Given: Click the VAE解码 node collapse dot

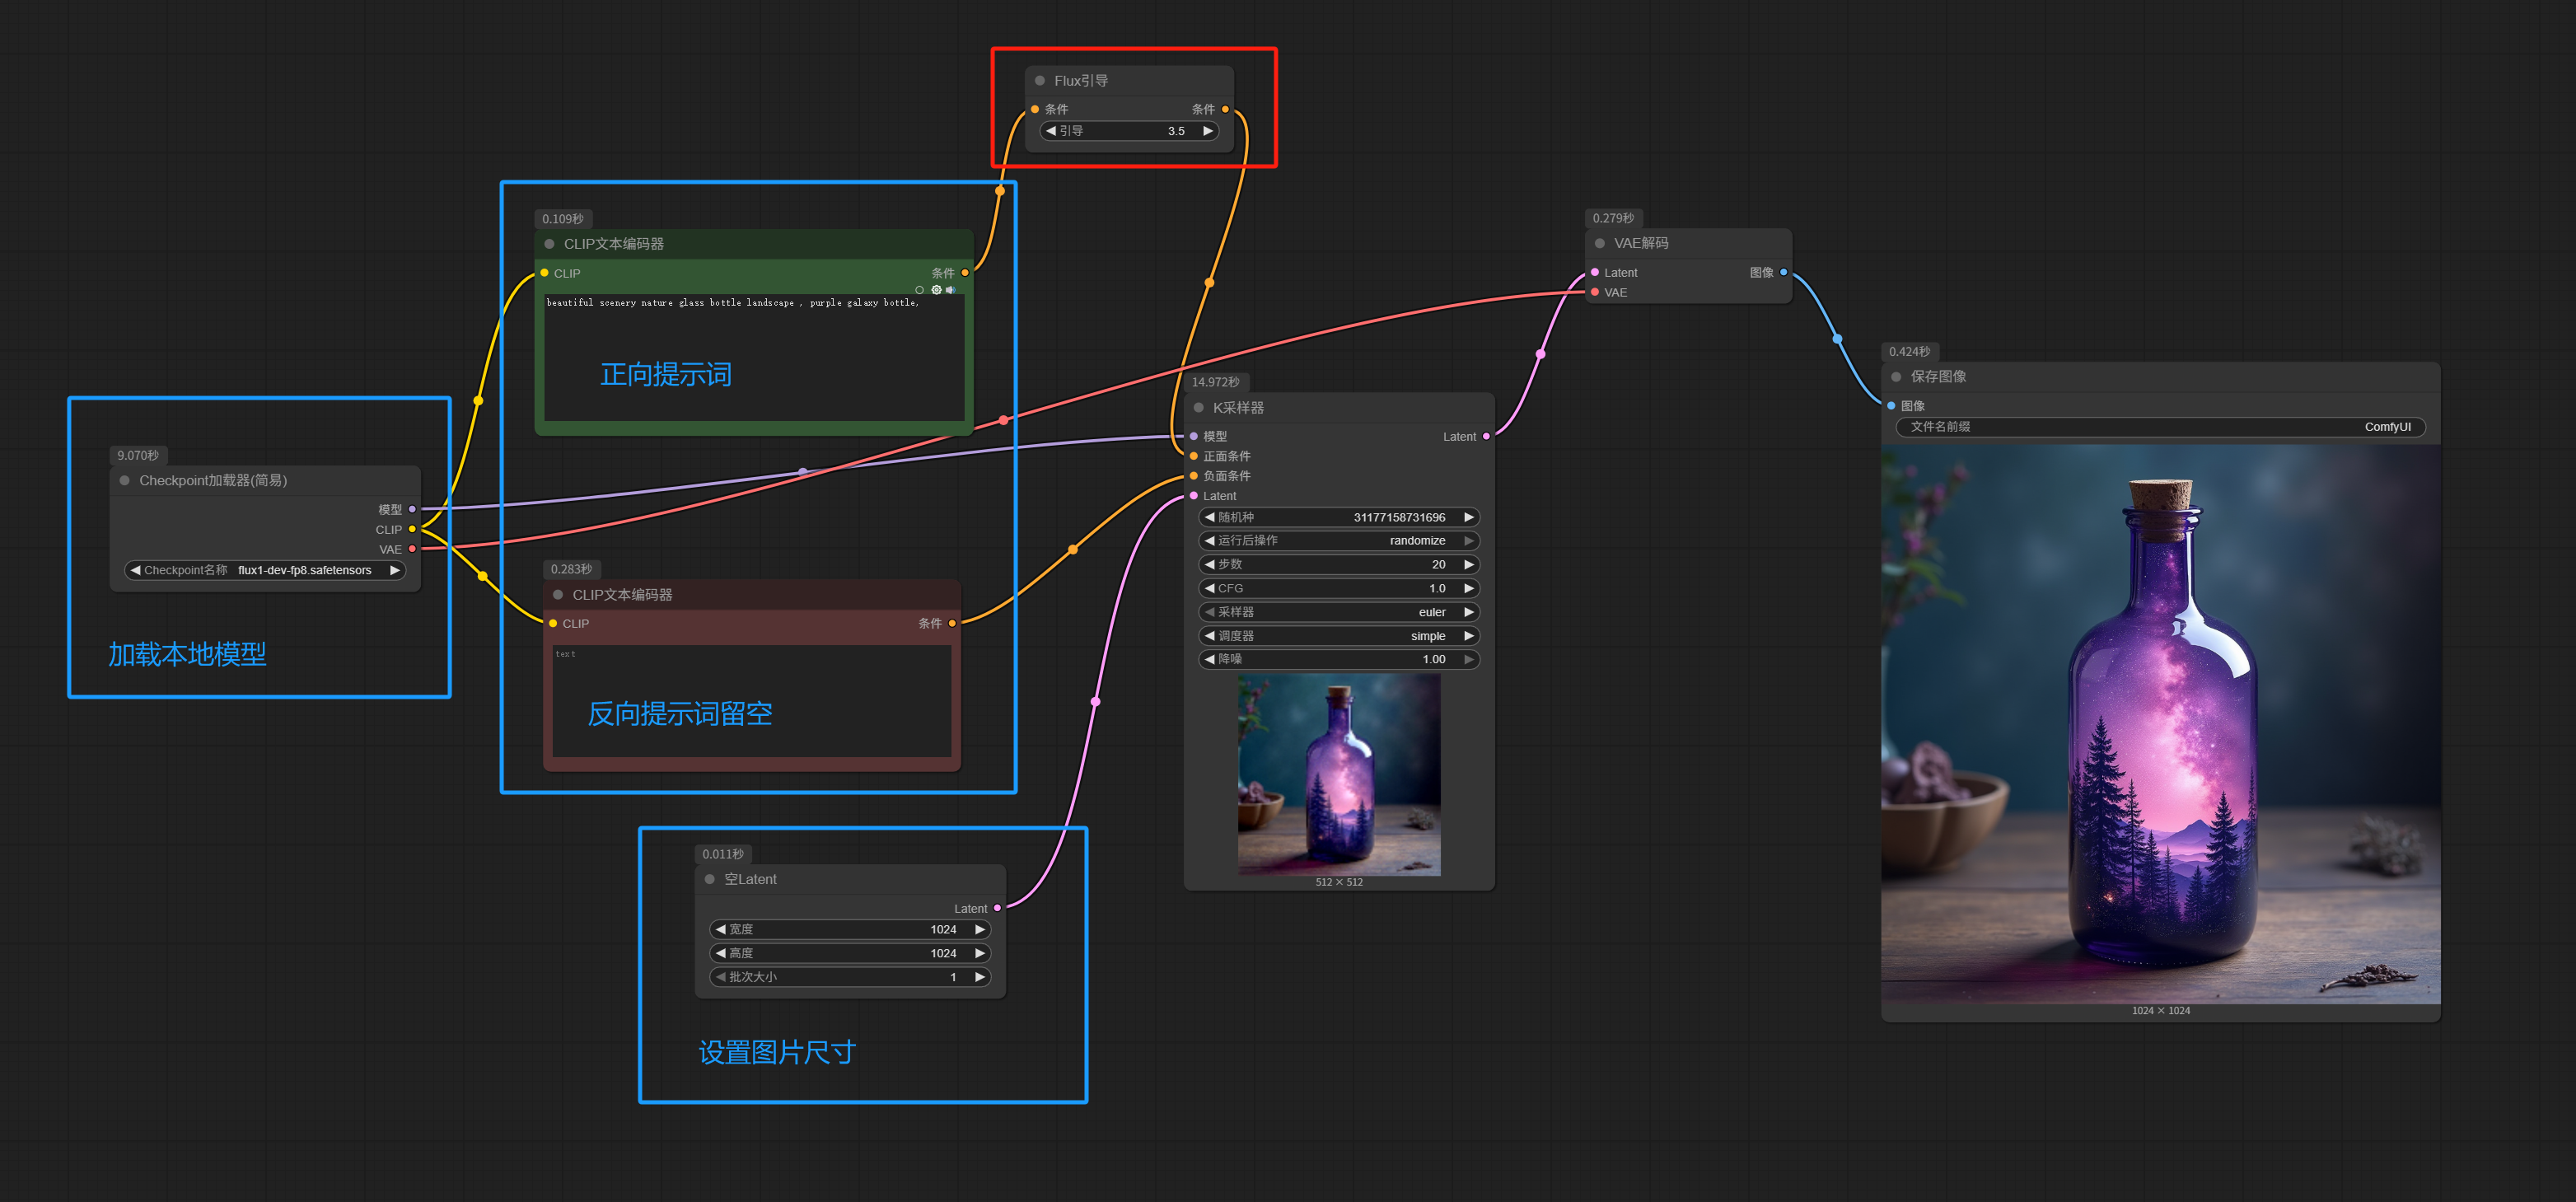Looking at the screenshot, I should pyautogui.click(x=1600, y=244).
